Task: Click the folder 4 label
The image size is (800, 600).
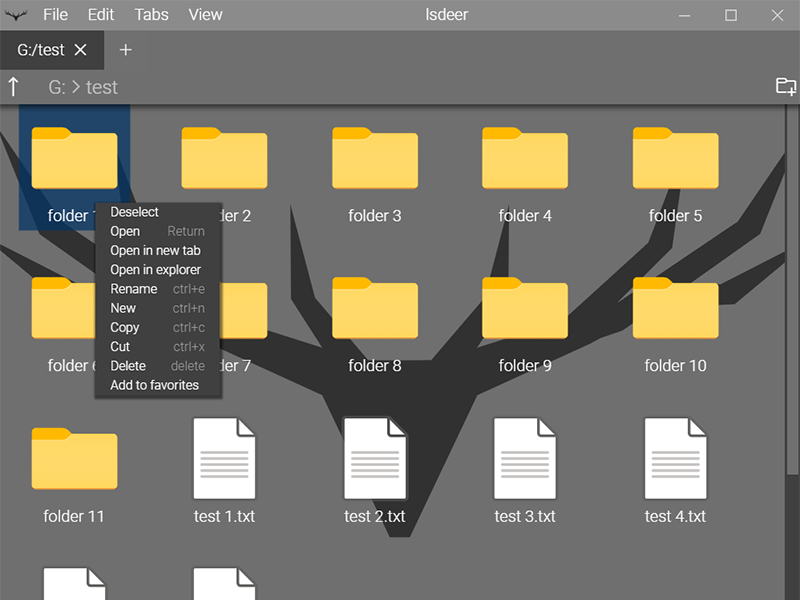Action: (x=525, y=216)
